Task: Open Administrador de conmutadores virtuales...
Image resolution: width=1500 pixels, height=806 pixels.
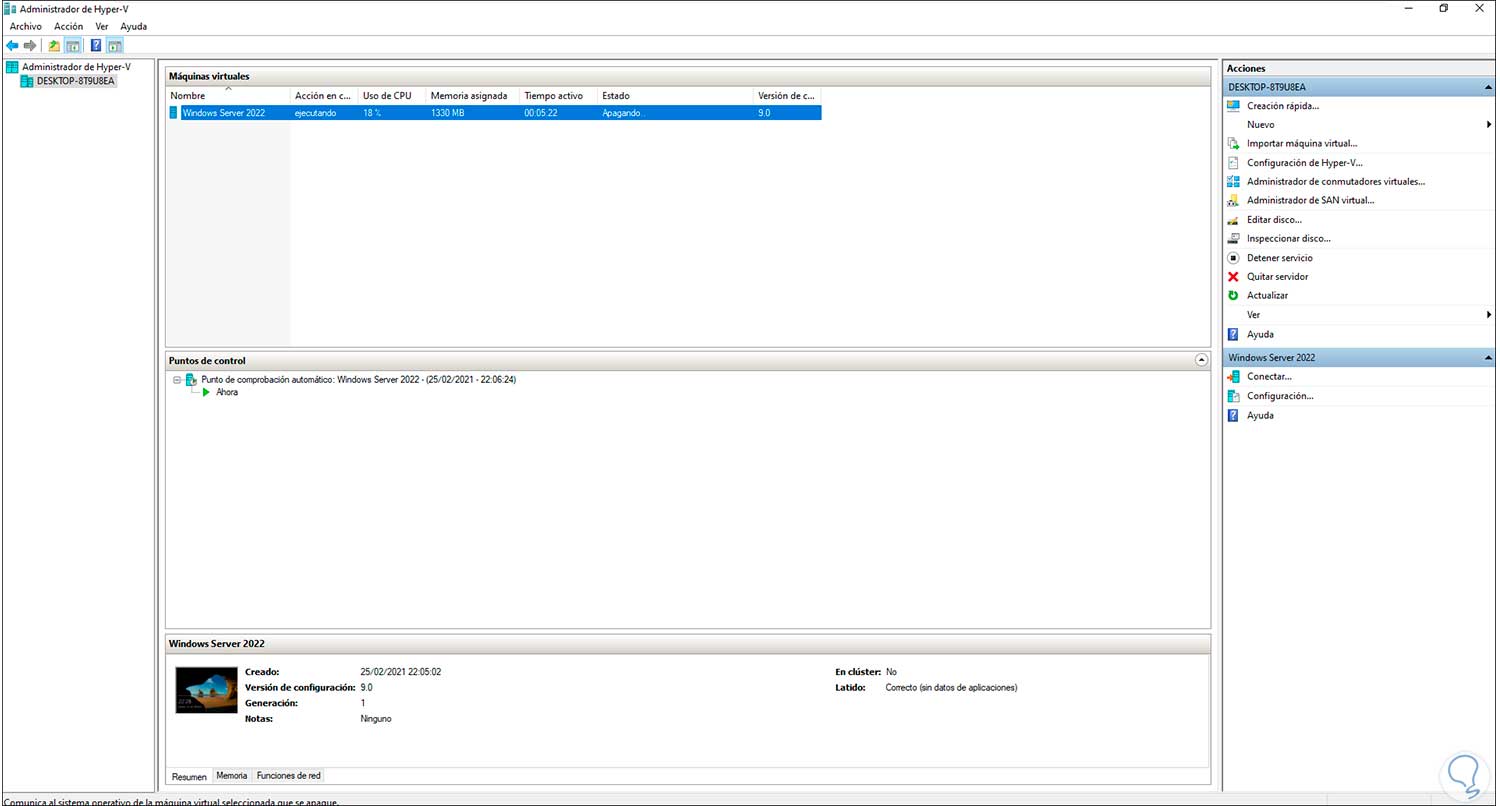Action: 1336,182
